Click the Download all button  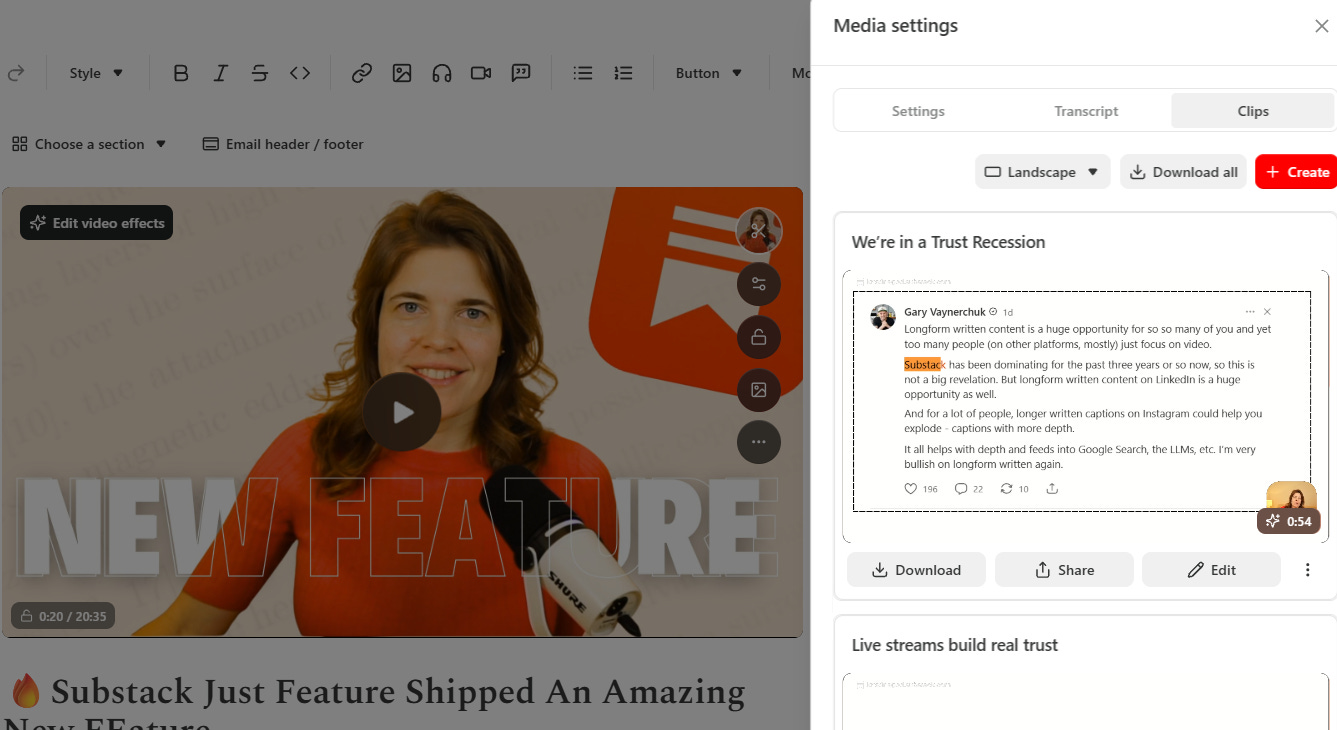point(1184,172)
